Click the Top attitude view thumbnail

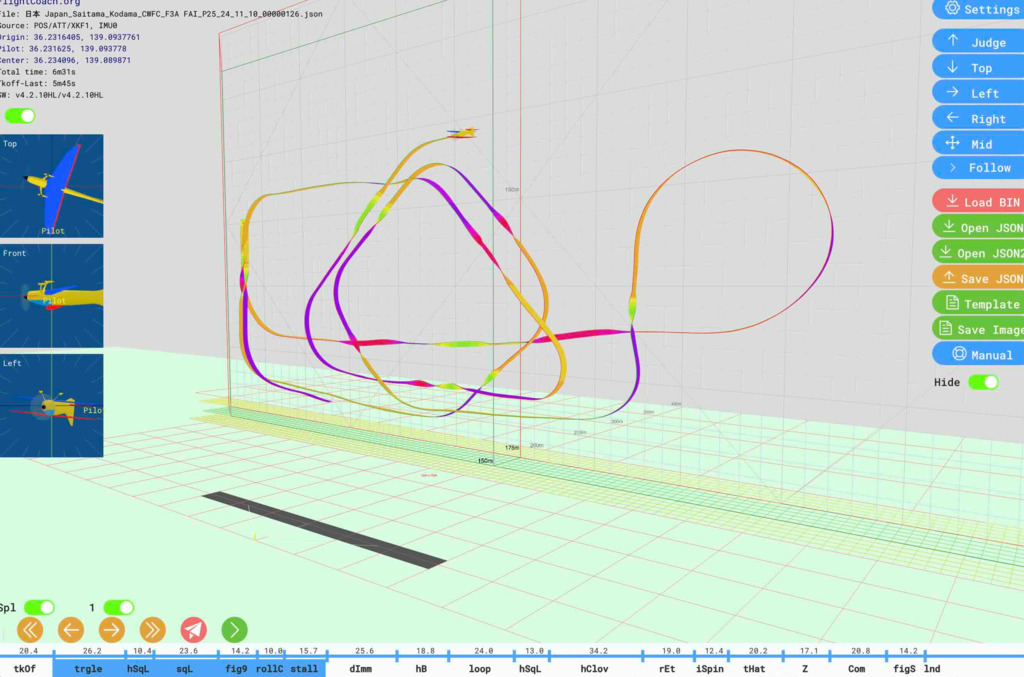coord(52,186)
